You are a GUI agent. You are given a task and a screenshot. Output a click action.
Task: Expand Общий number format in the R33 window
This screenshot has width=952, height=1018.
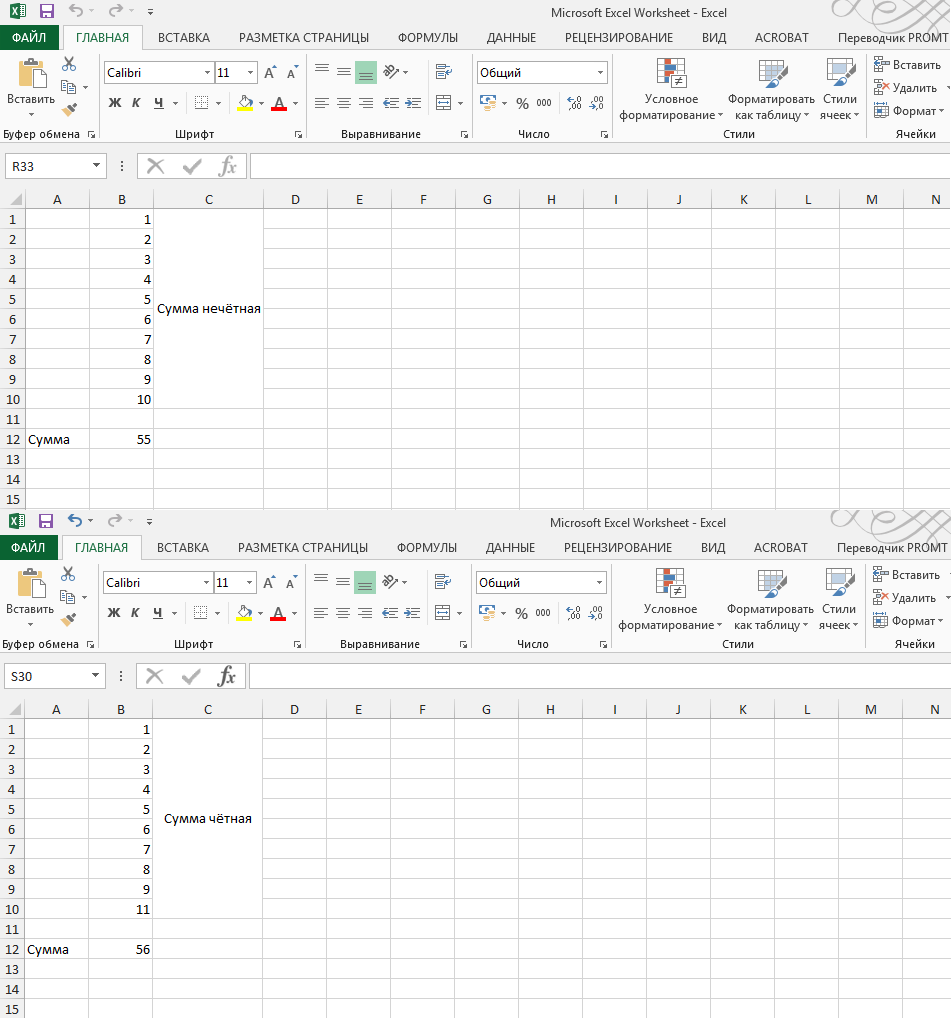pos(600,73)
